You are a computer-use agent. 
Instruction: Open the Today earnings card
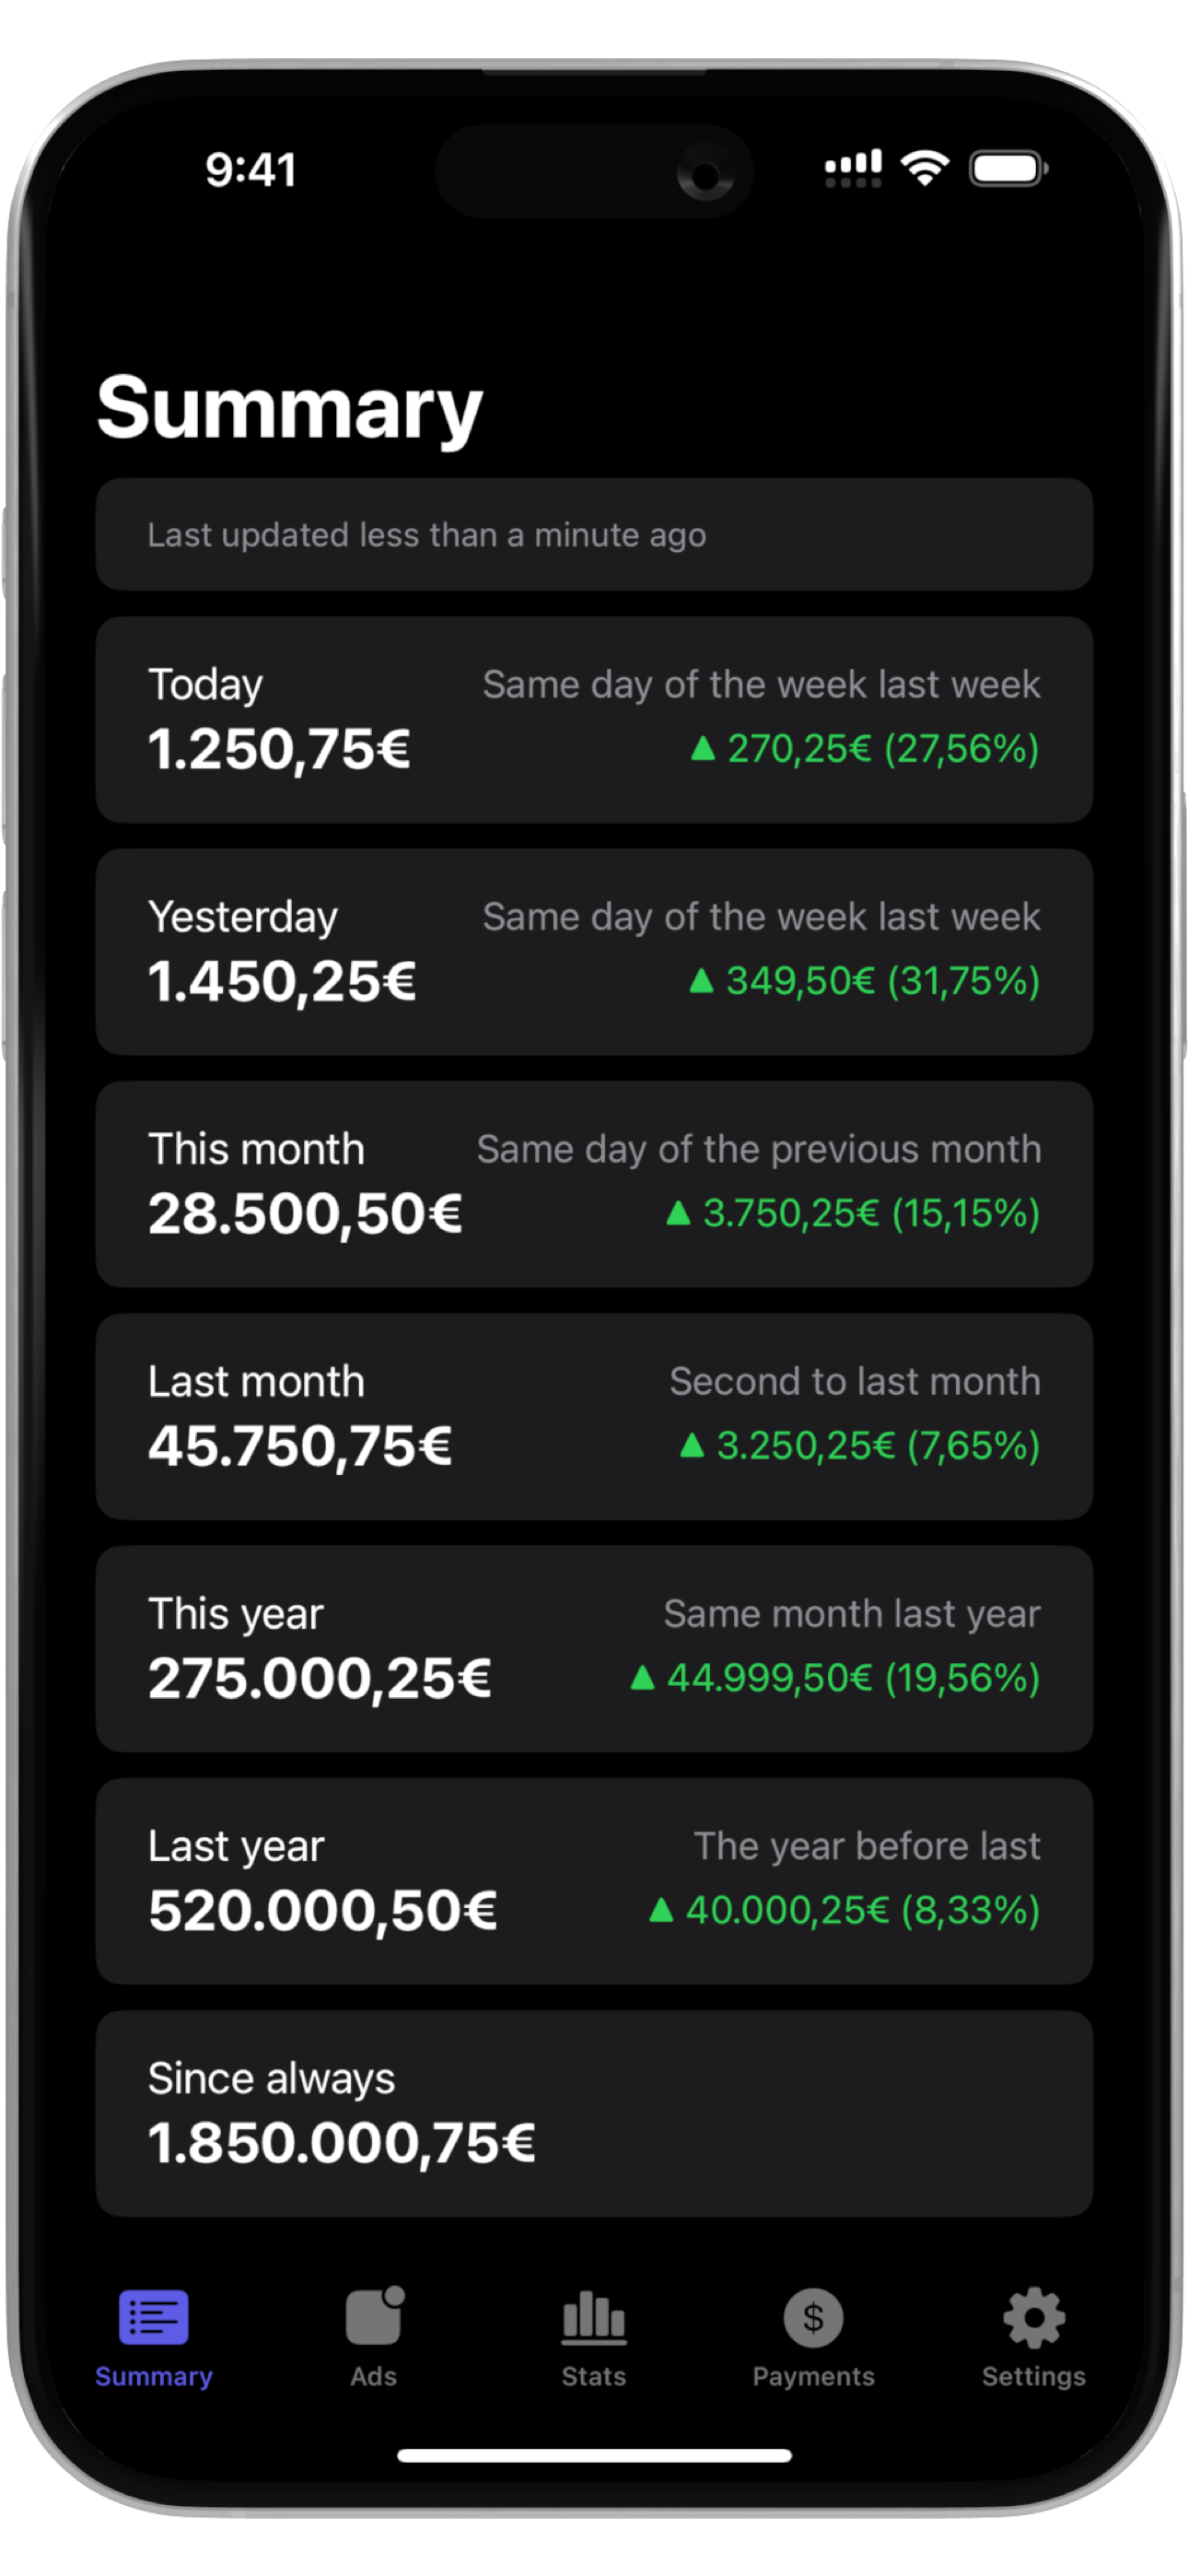pyautogui.click(x=594, y=719)
